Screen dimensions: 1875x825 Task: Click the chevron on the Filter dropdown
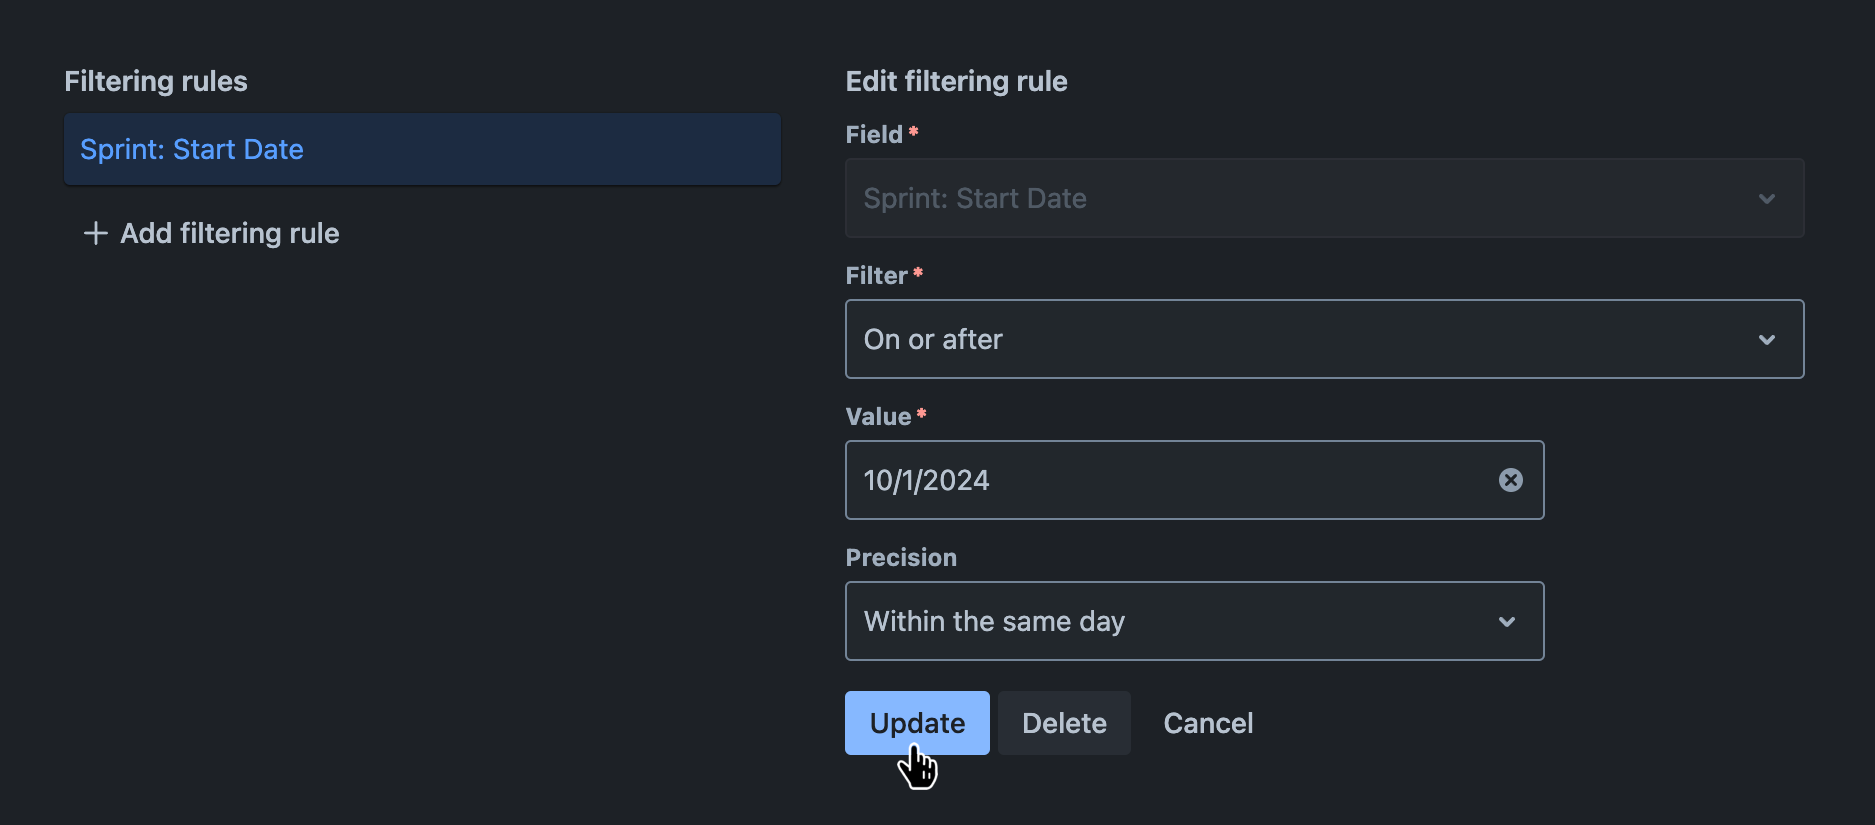(1766, 339)
